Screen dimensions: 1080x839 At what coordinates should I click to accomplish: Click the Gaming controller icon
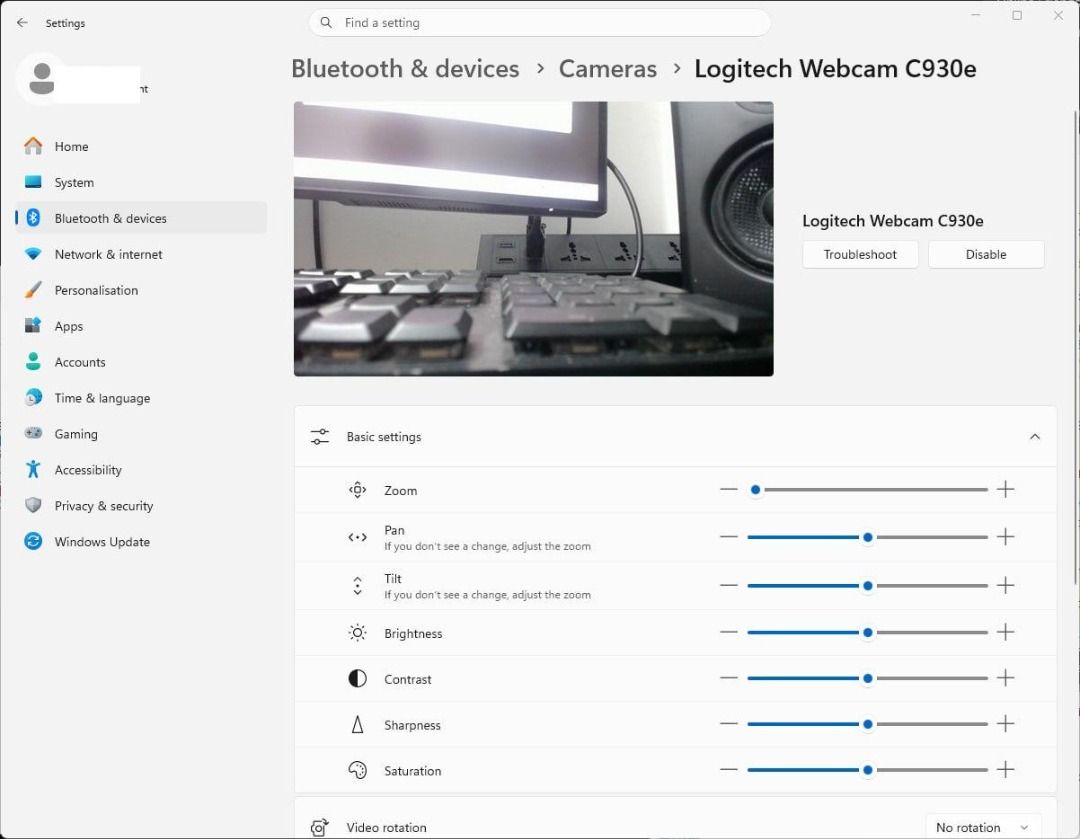(33, 433)
